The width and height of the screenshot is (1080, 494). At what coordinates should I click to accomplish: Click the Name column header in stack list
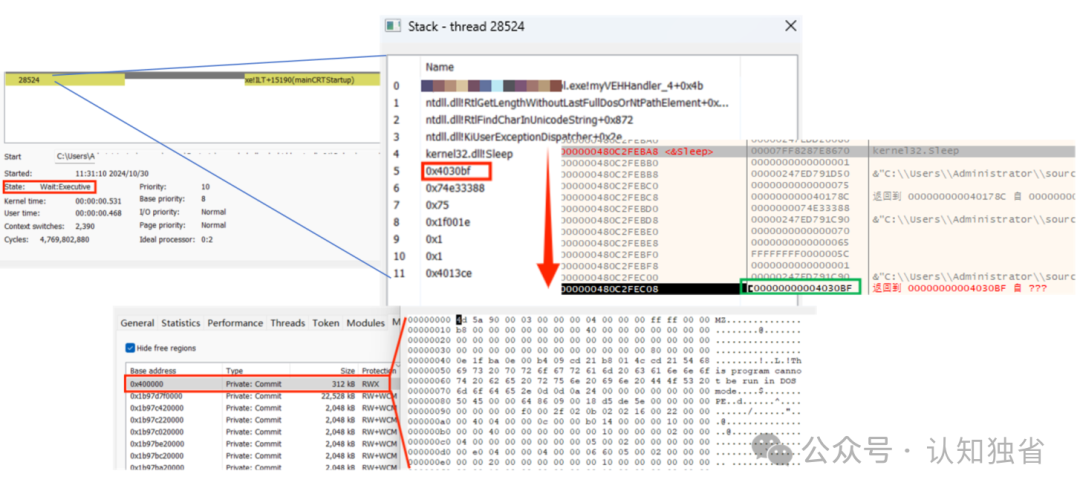[x=439, y=68]
